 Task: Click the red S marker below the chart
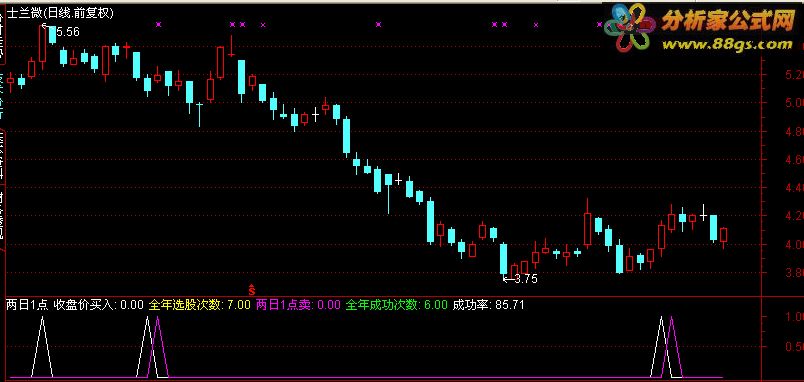pyautogui.click(x=251, y=289)
